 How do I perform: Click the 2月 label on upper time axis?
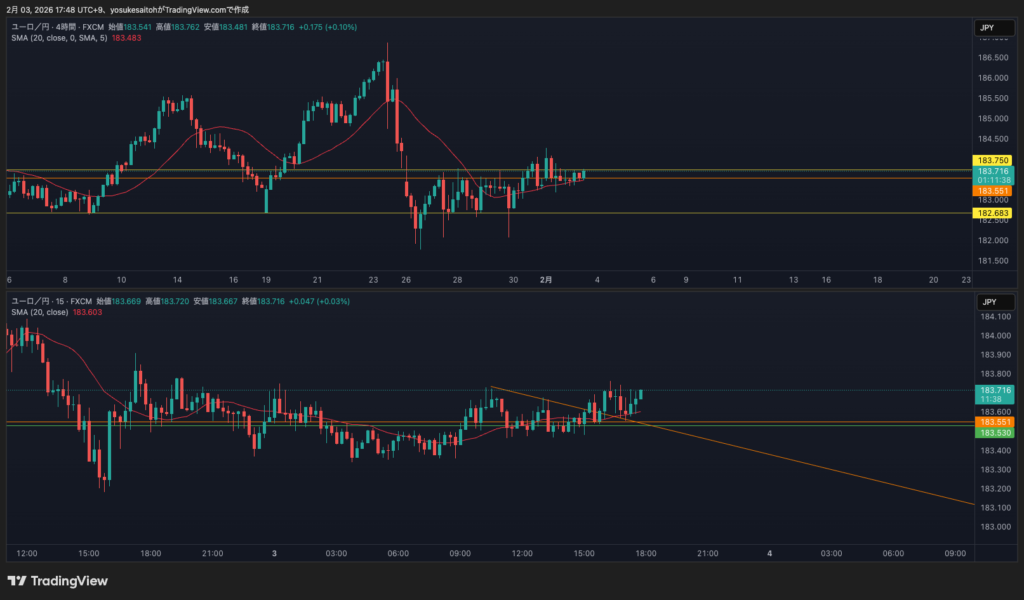(x=546, y=281)
